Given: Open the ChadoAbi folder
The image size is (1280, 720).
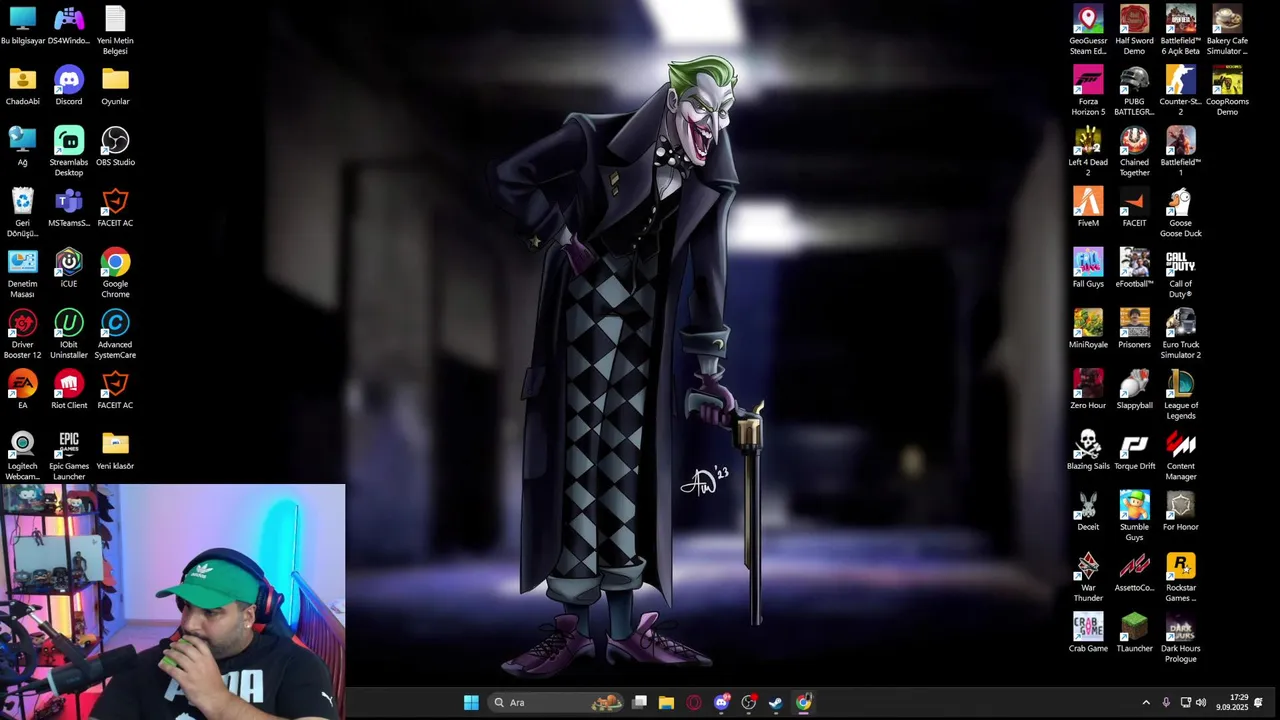Looking at the screenshot, I should point(22,87).
